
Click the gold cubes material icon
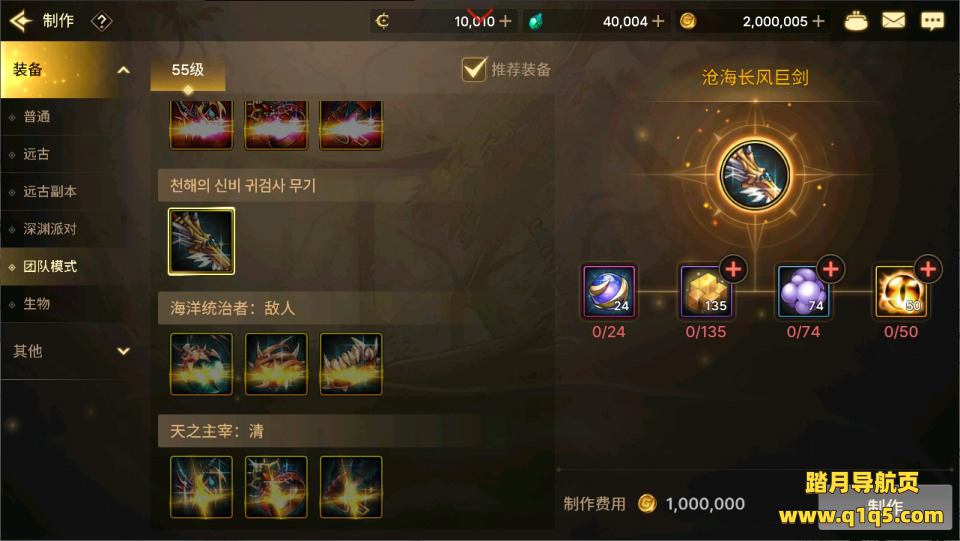706,291
